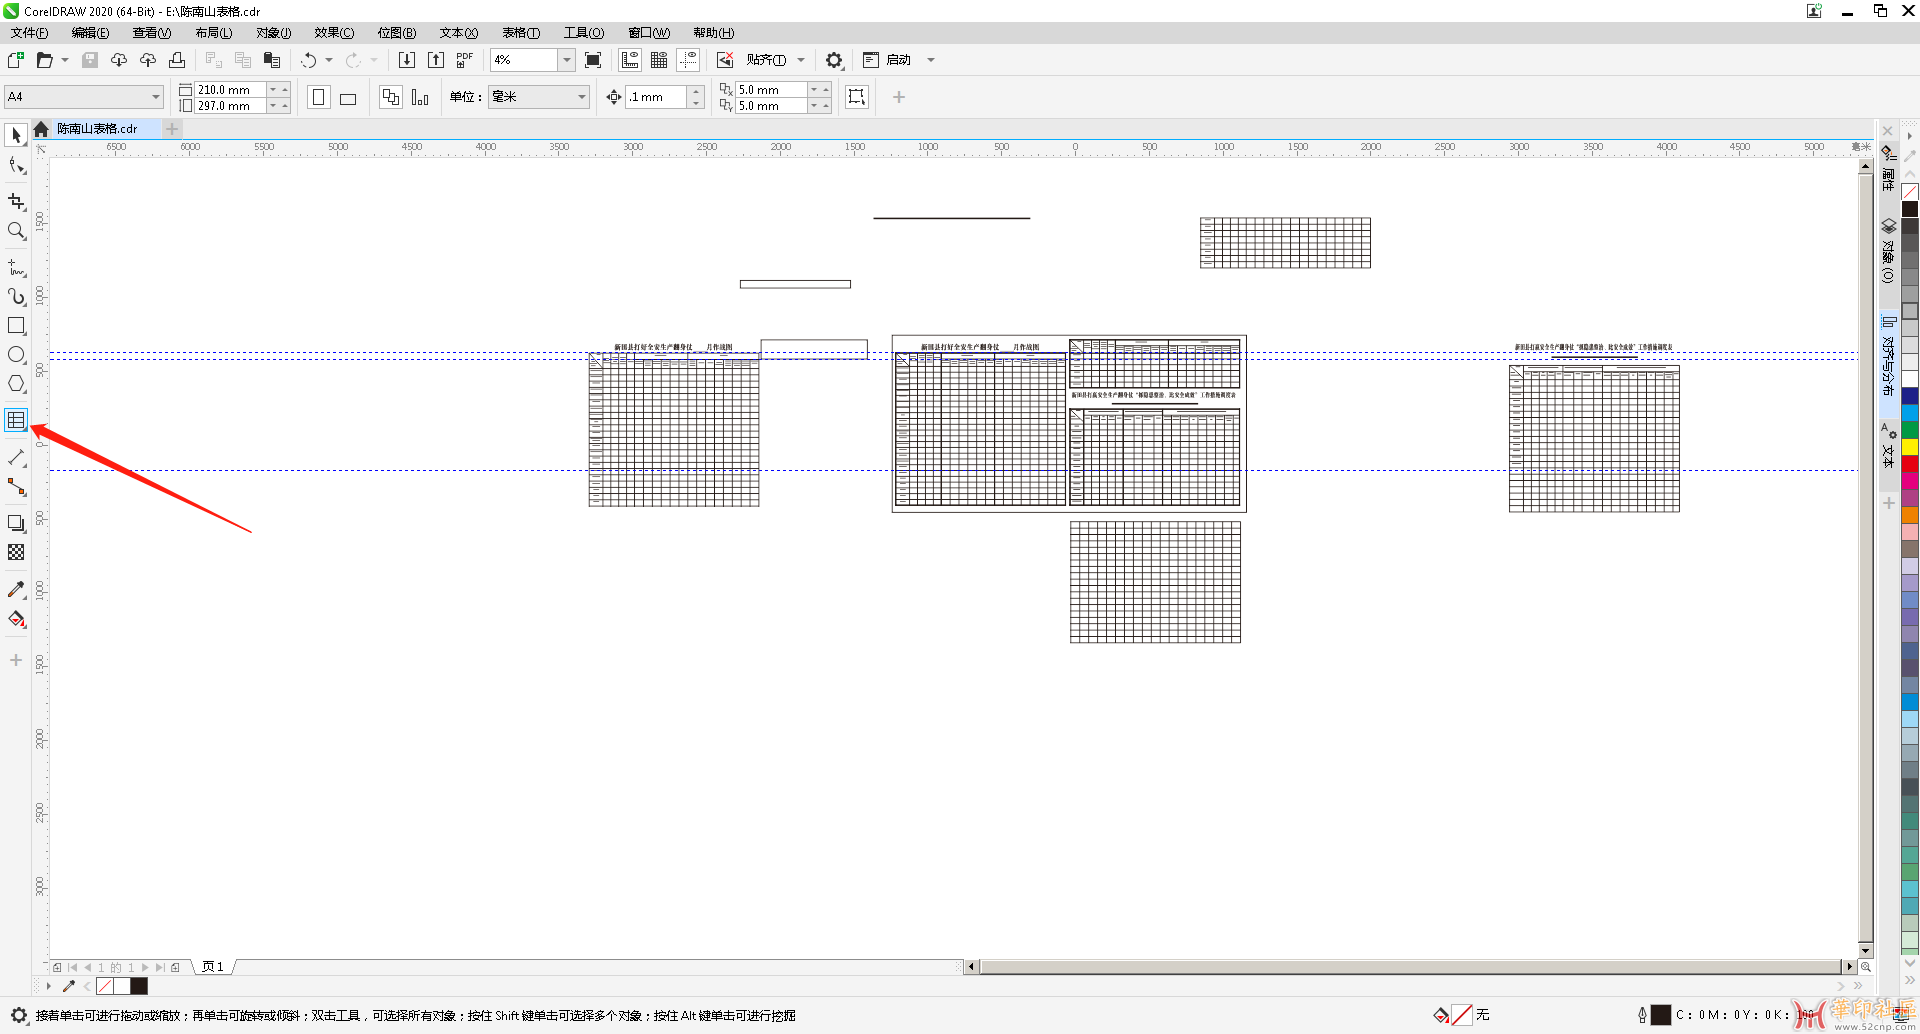Expand the A4 page size dropdown

(x=156, y=97)
